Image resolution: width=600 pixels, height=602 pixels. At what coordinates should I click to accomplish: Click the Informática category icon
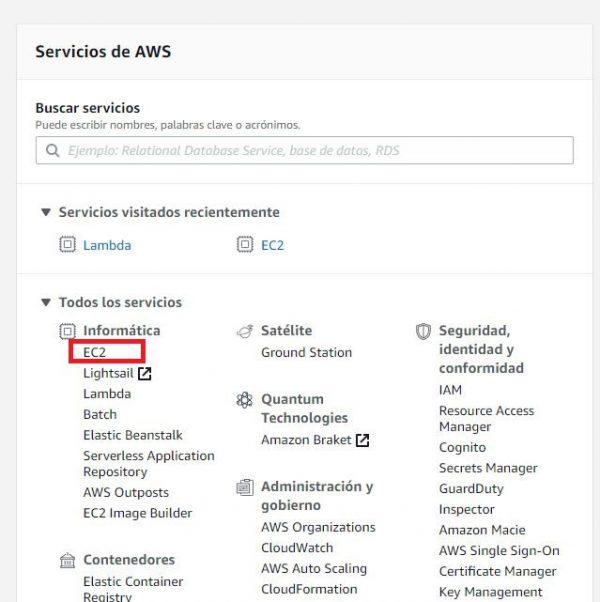[x=68, y=331]
